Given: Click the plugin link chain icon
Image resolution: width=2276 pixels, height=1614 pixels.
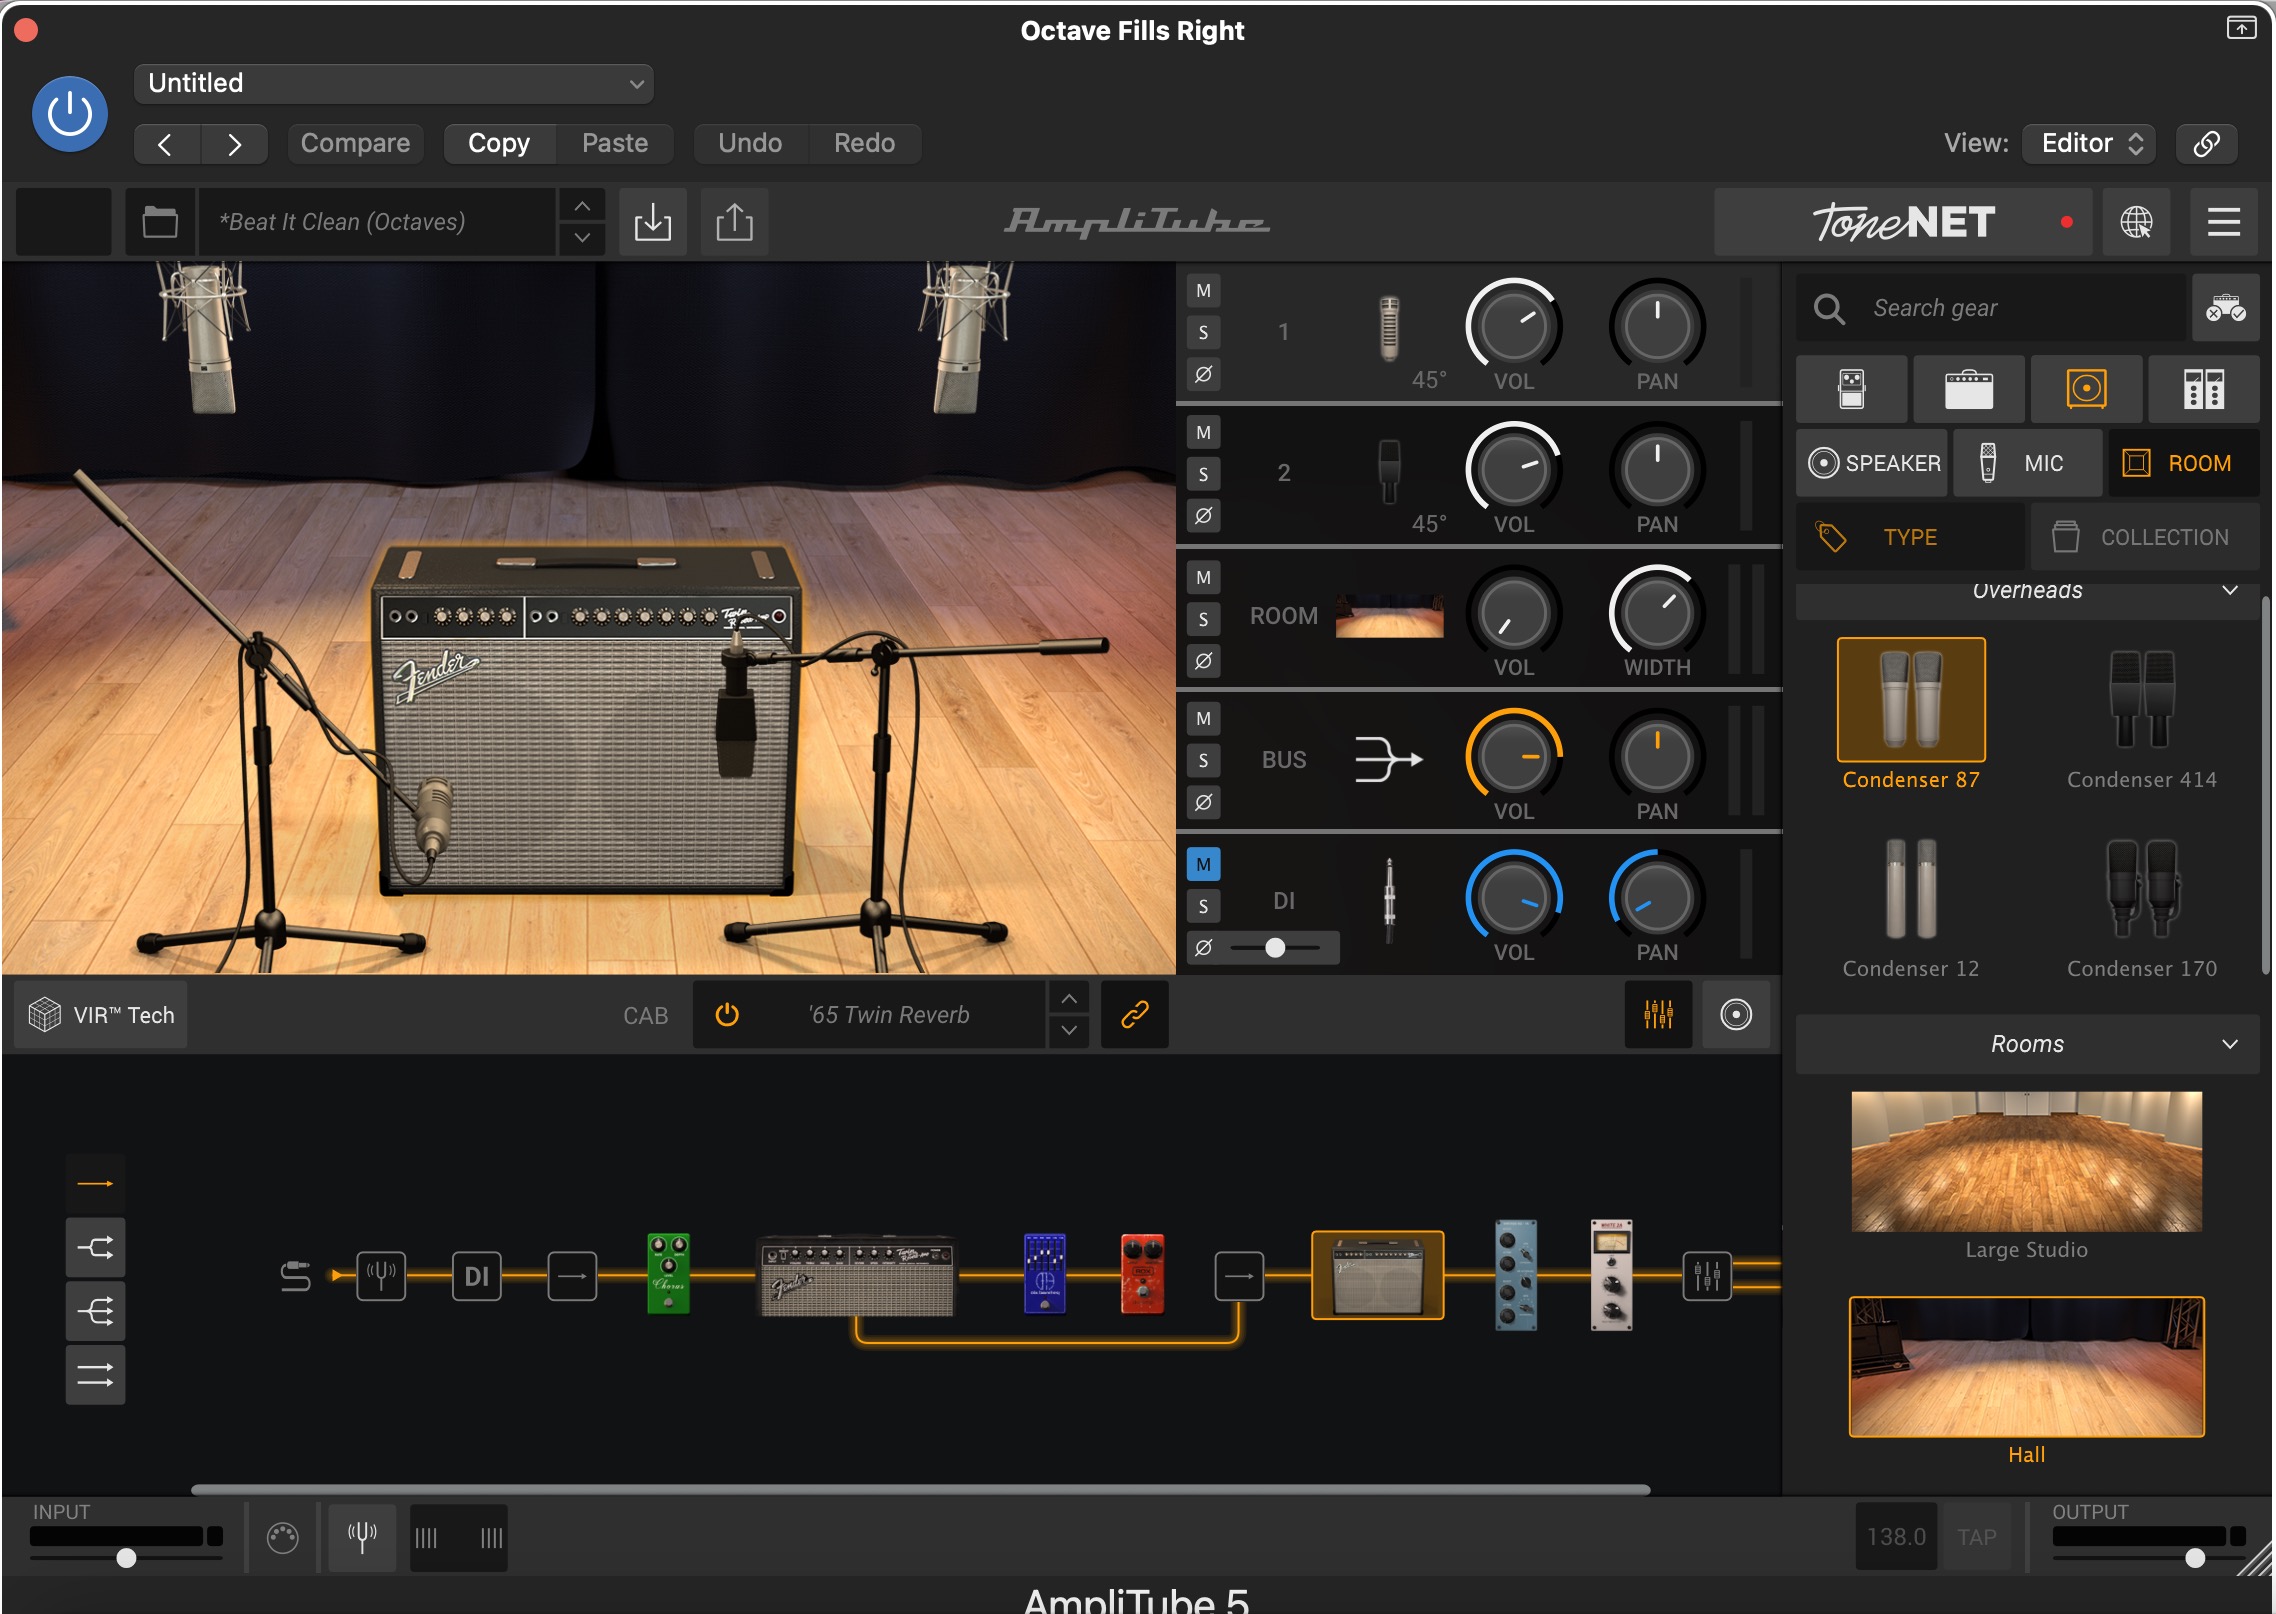Looking at the screenshot, I should coord(2207,144).
